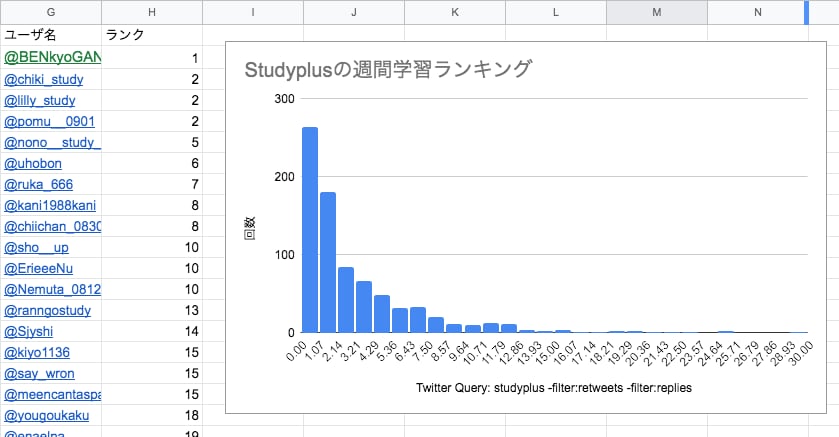
Task: Open the @Nemuta_0812 link
Action: 52,289
